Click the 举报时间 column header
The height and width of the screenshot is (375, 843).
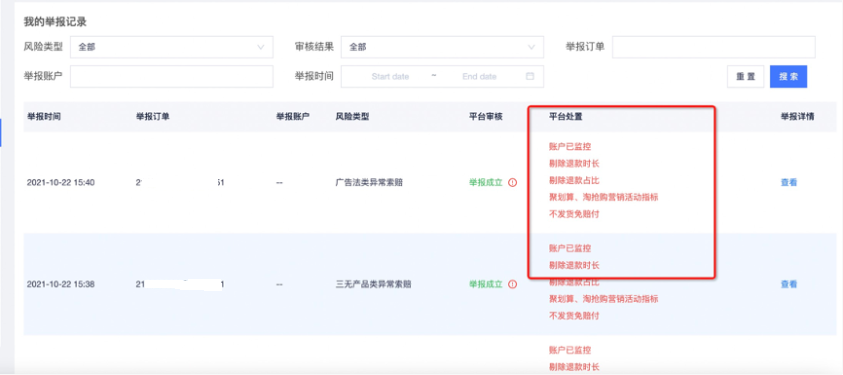44,116
